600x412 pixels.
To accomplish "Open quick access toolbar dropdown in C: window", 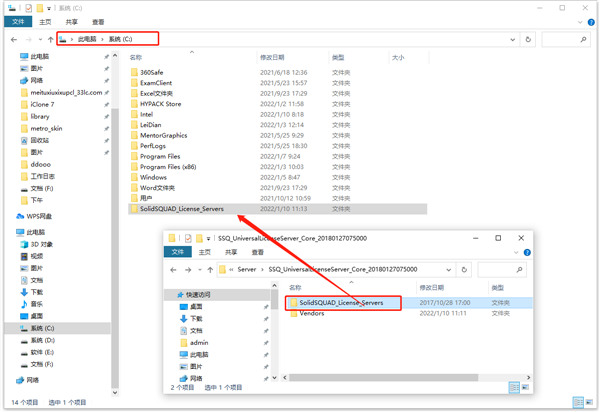I will 49,8.
